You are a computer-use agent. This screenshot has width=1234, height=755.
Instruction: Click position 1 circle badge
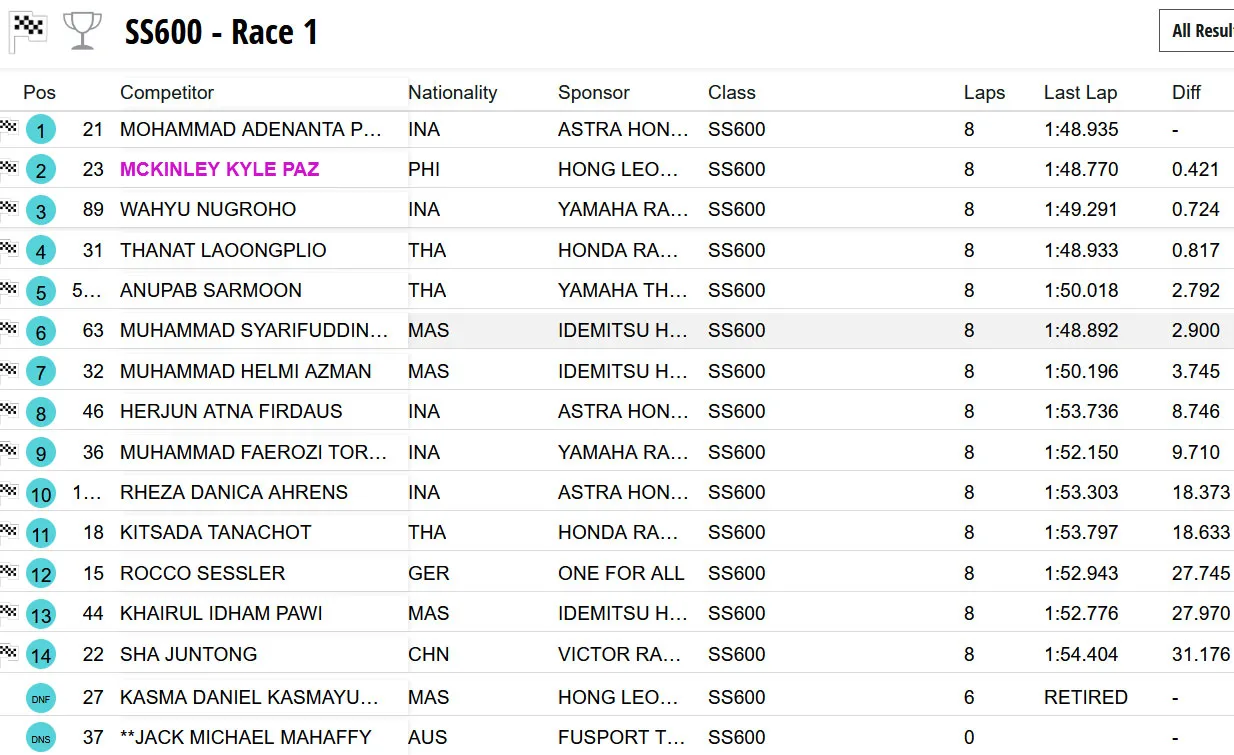[40, 130]
